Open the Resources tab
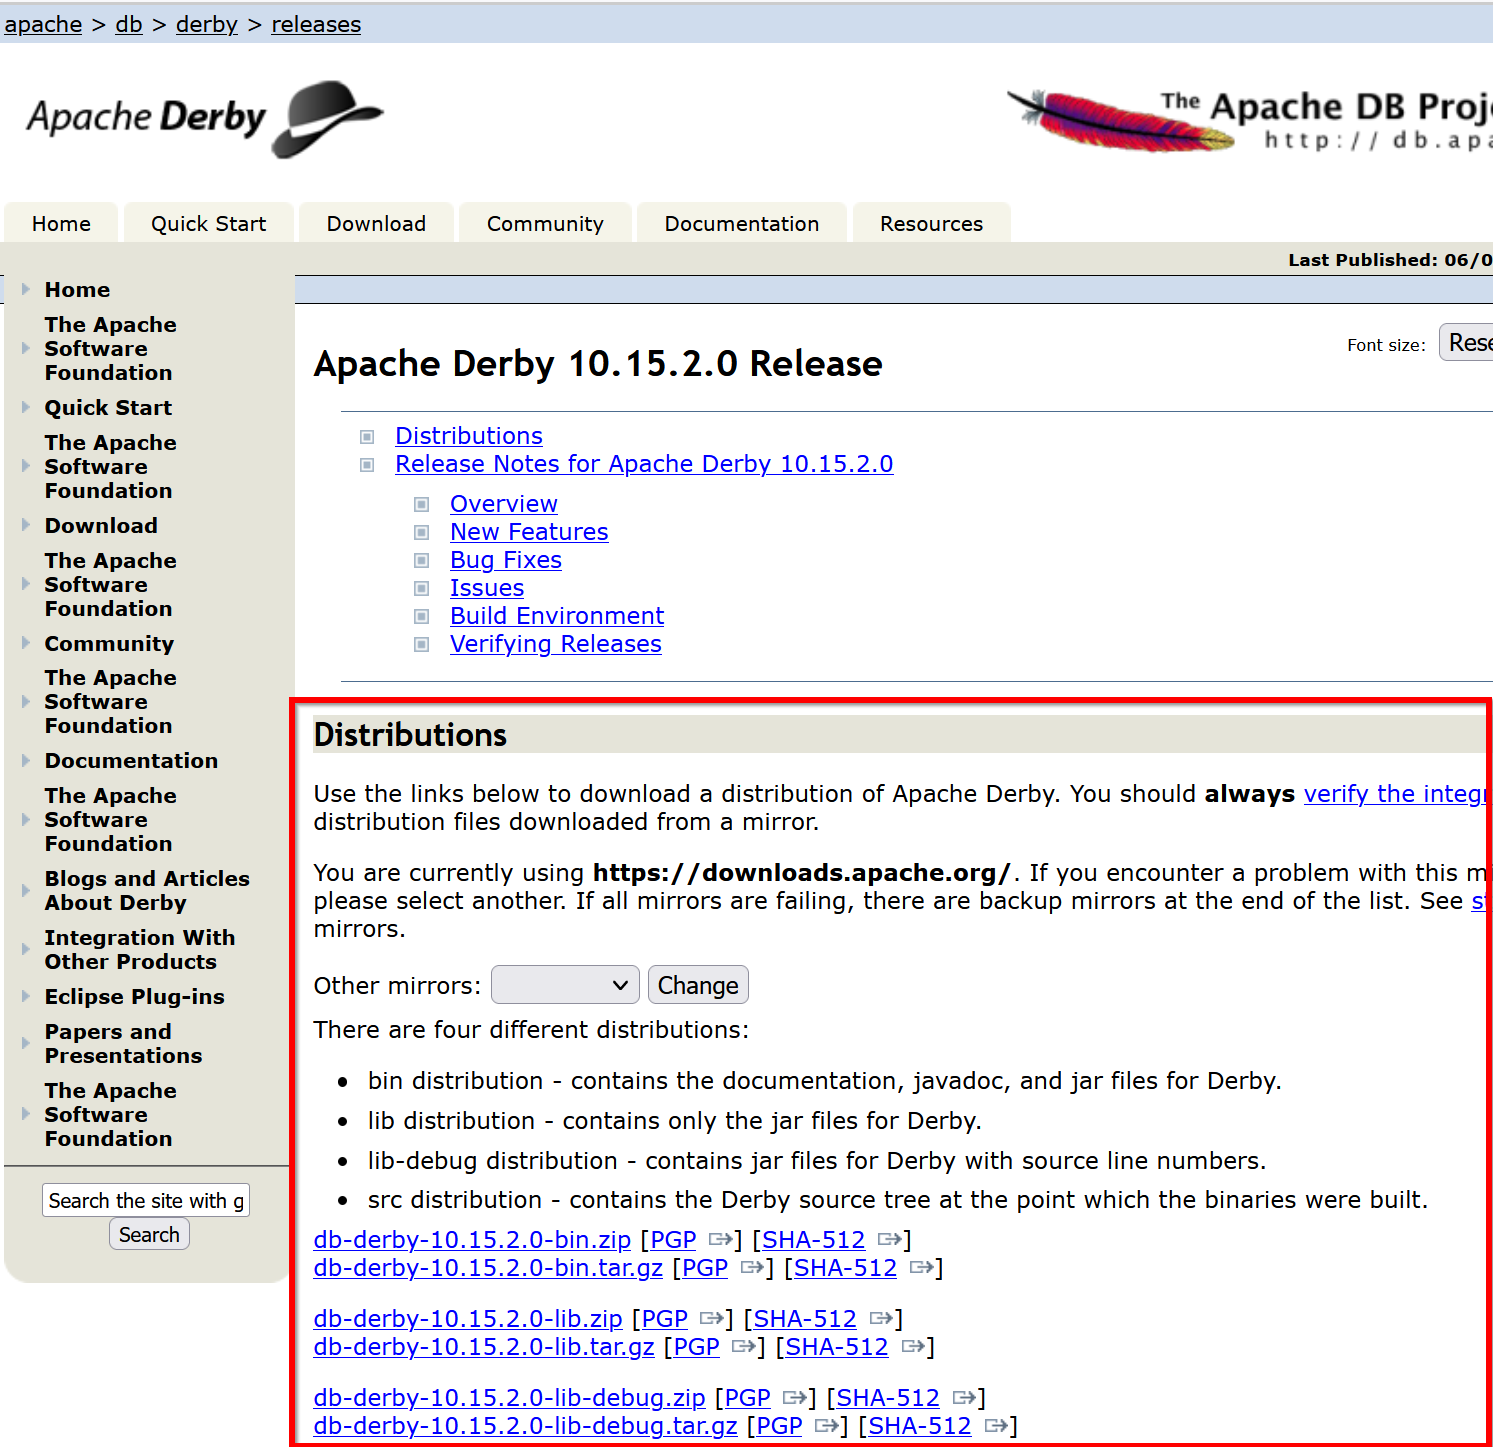 932,224
